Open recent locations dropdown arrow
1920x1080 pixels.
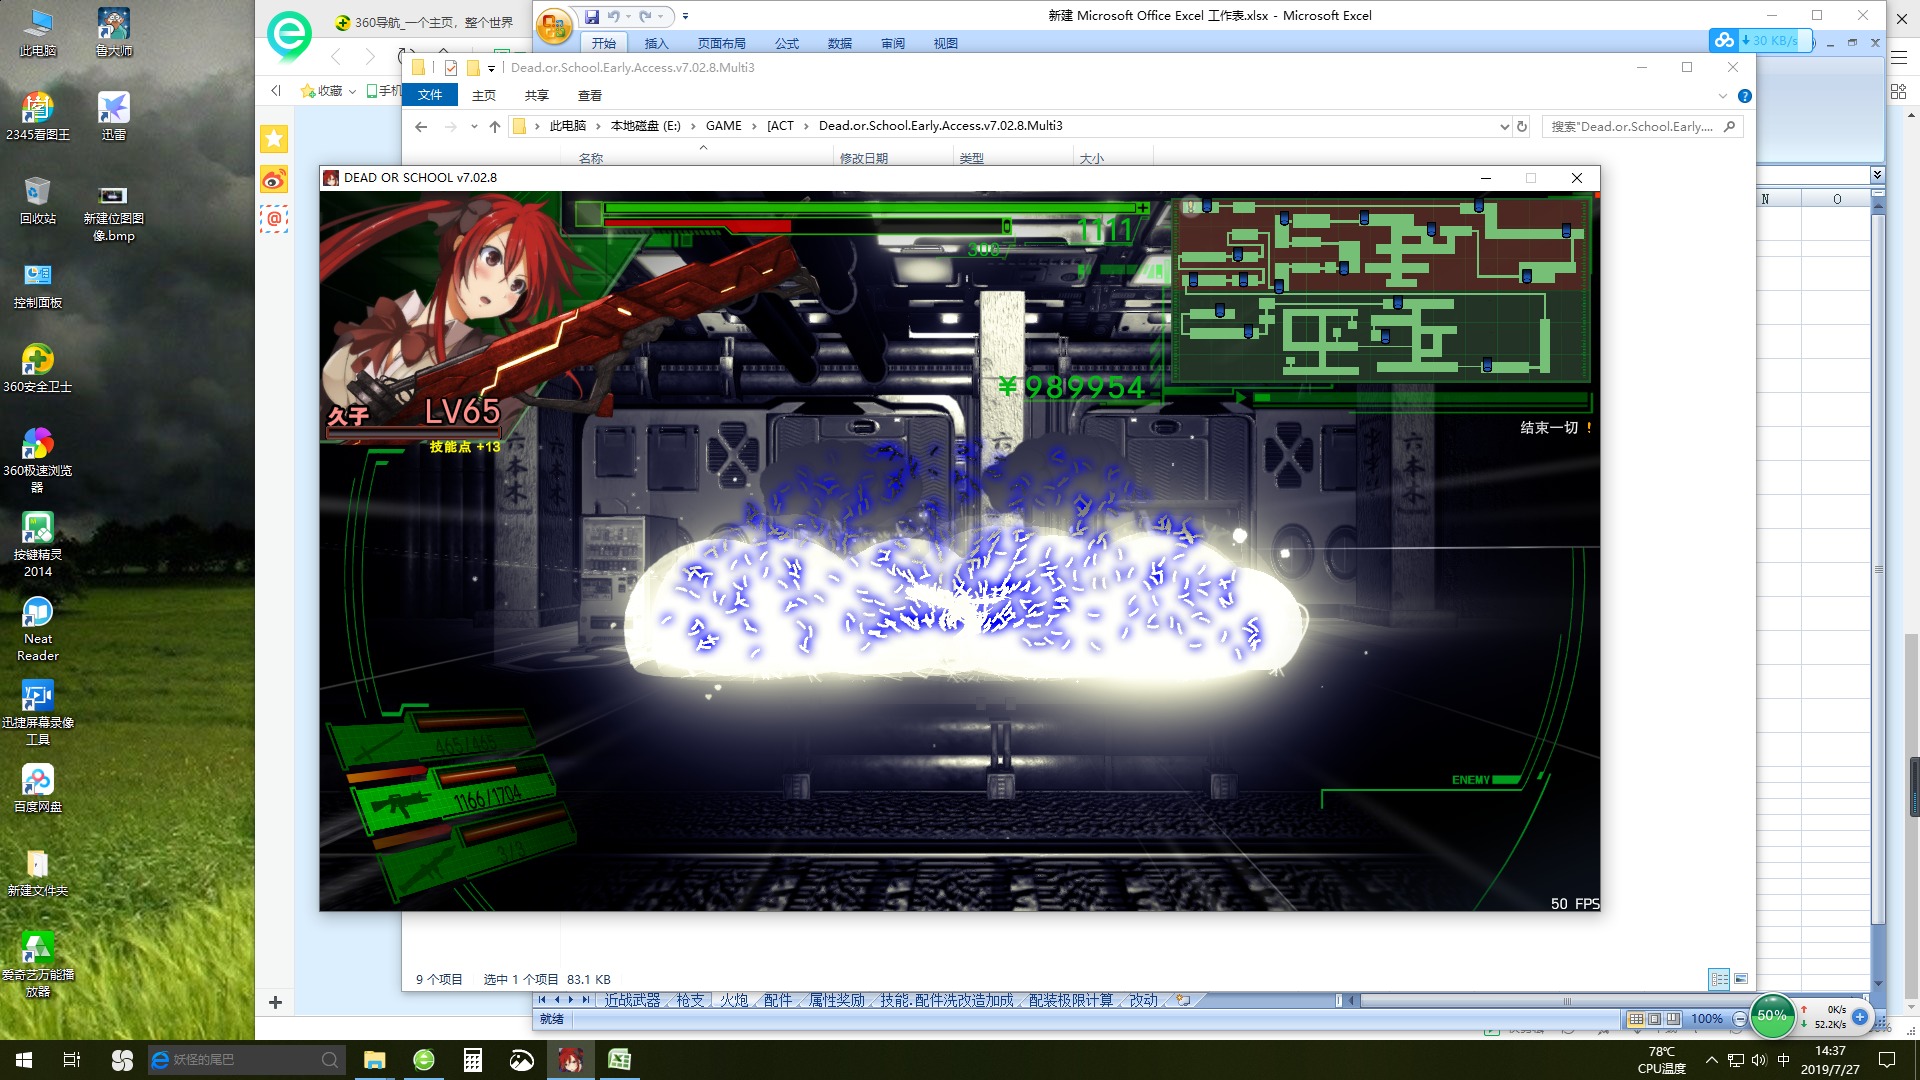[x=474, y=126]
